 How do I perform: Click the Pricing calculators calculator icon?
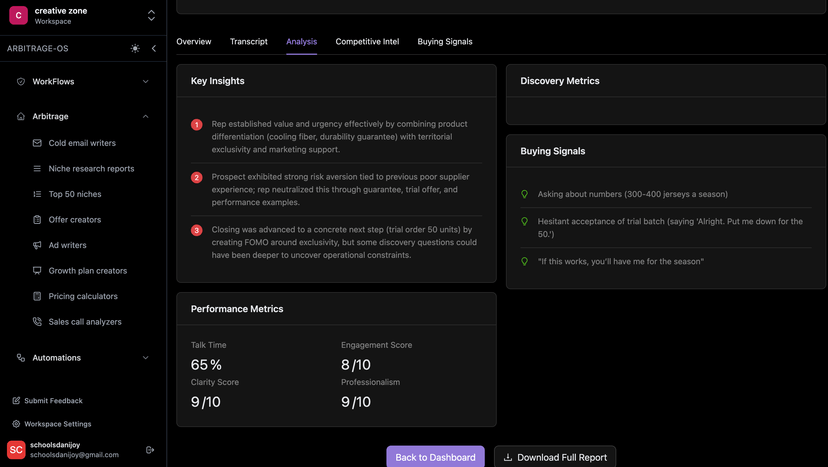click(x=37, y=296)
